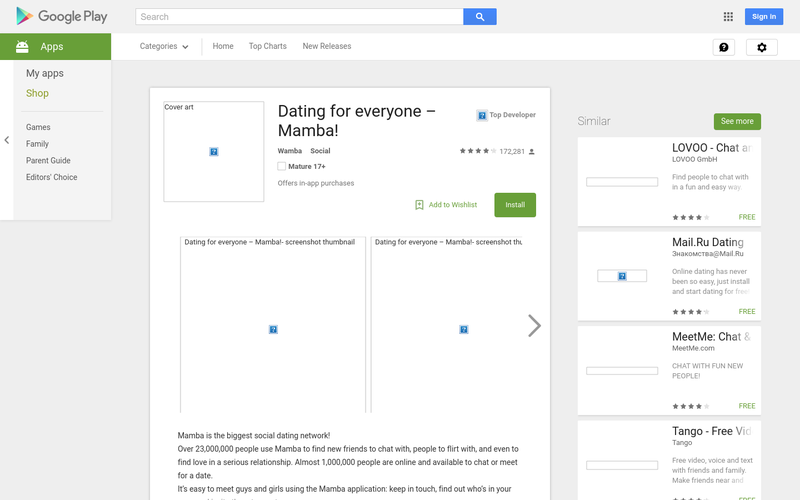Click the bookmark icon next to Add to Wishlist

[419, 205]
